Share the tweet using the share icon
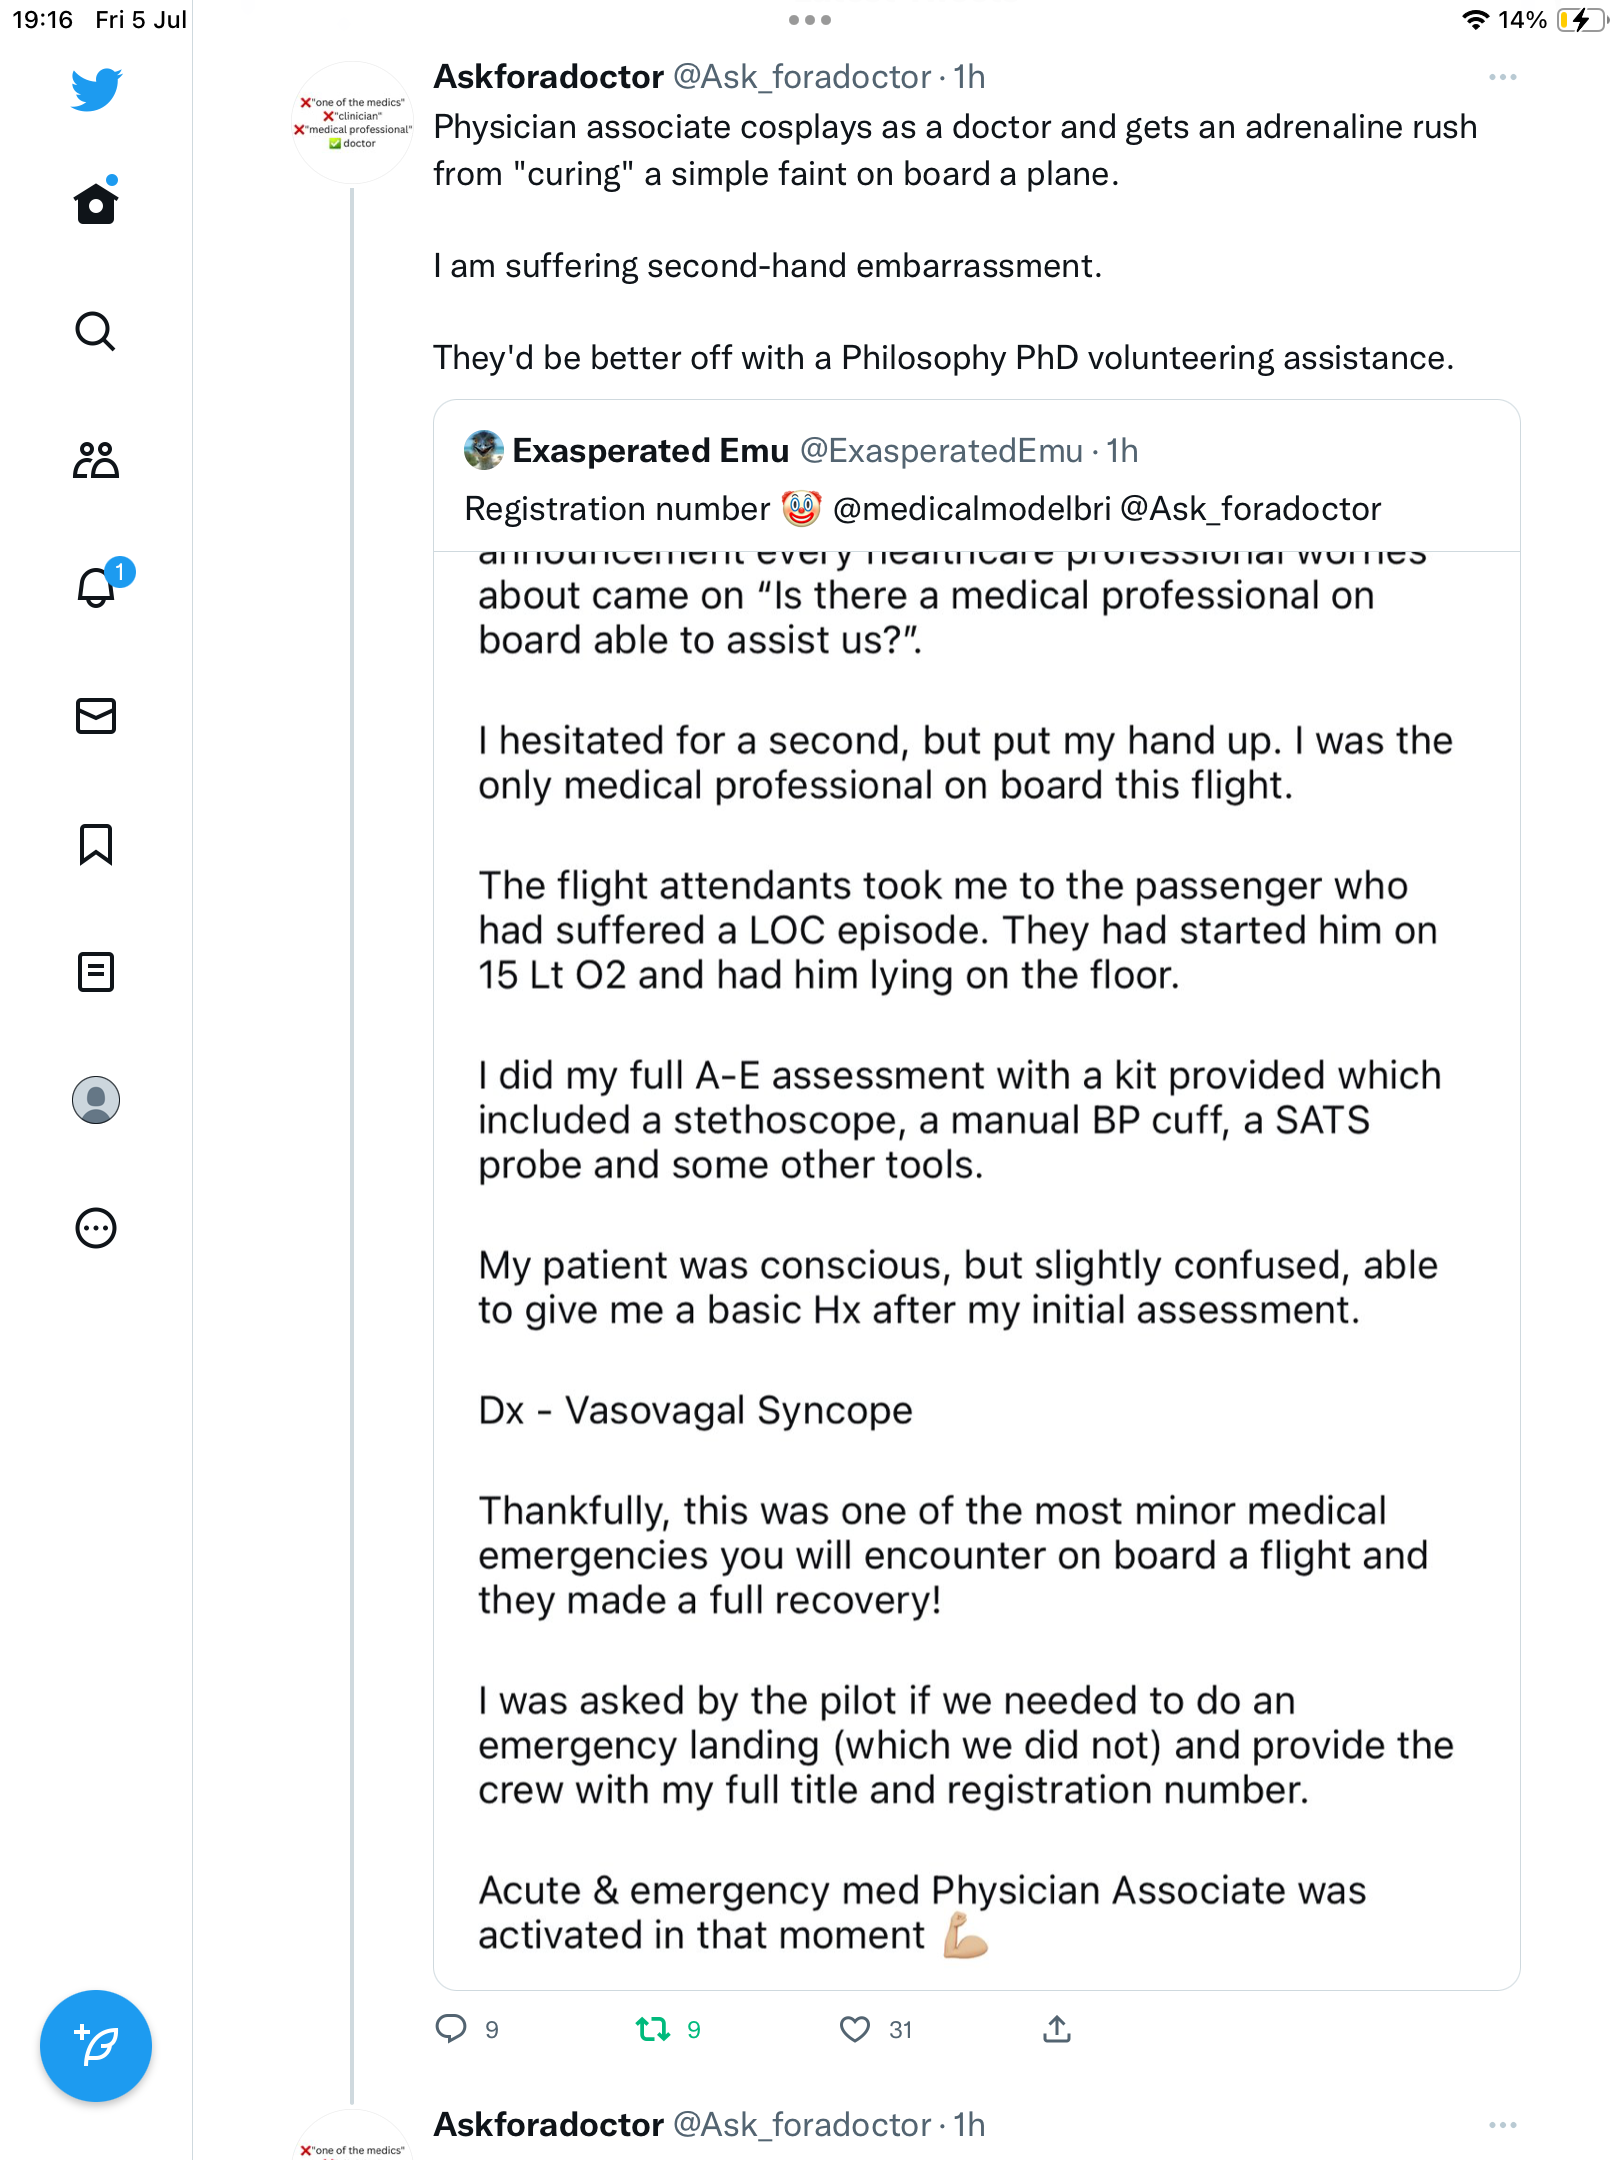Viewport: 1620px width, 2160px height. click(1057, 2029)
